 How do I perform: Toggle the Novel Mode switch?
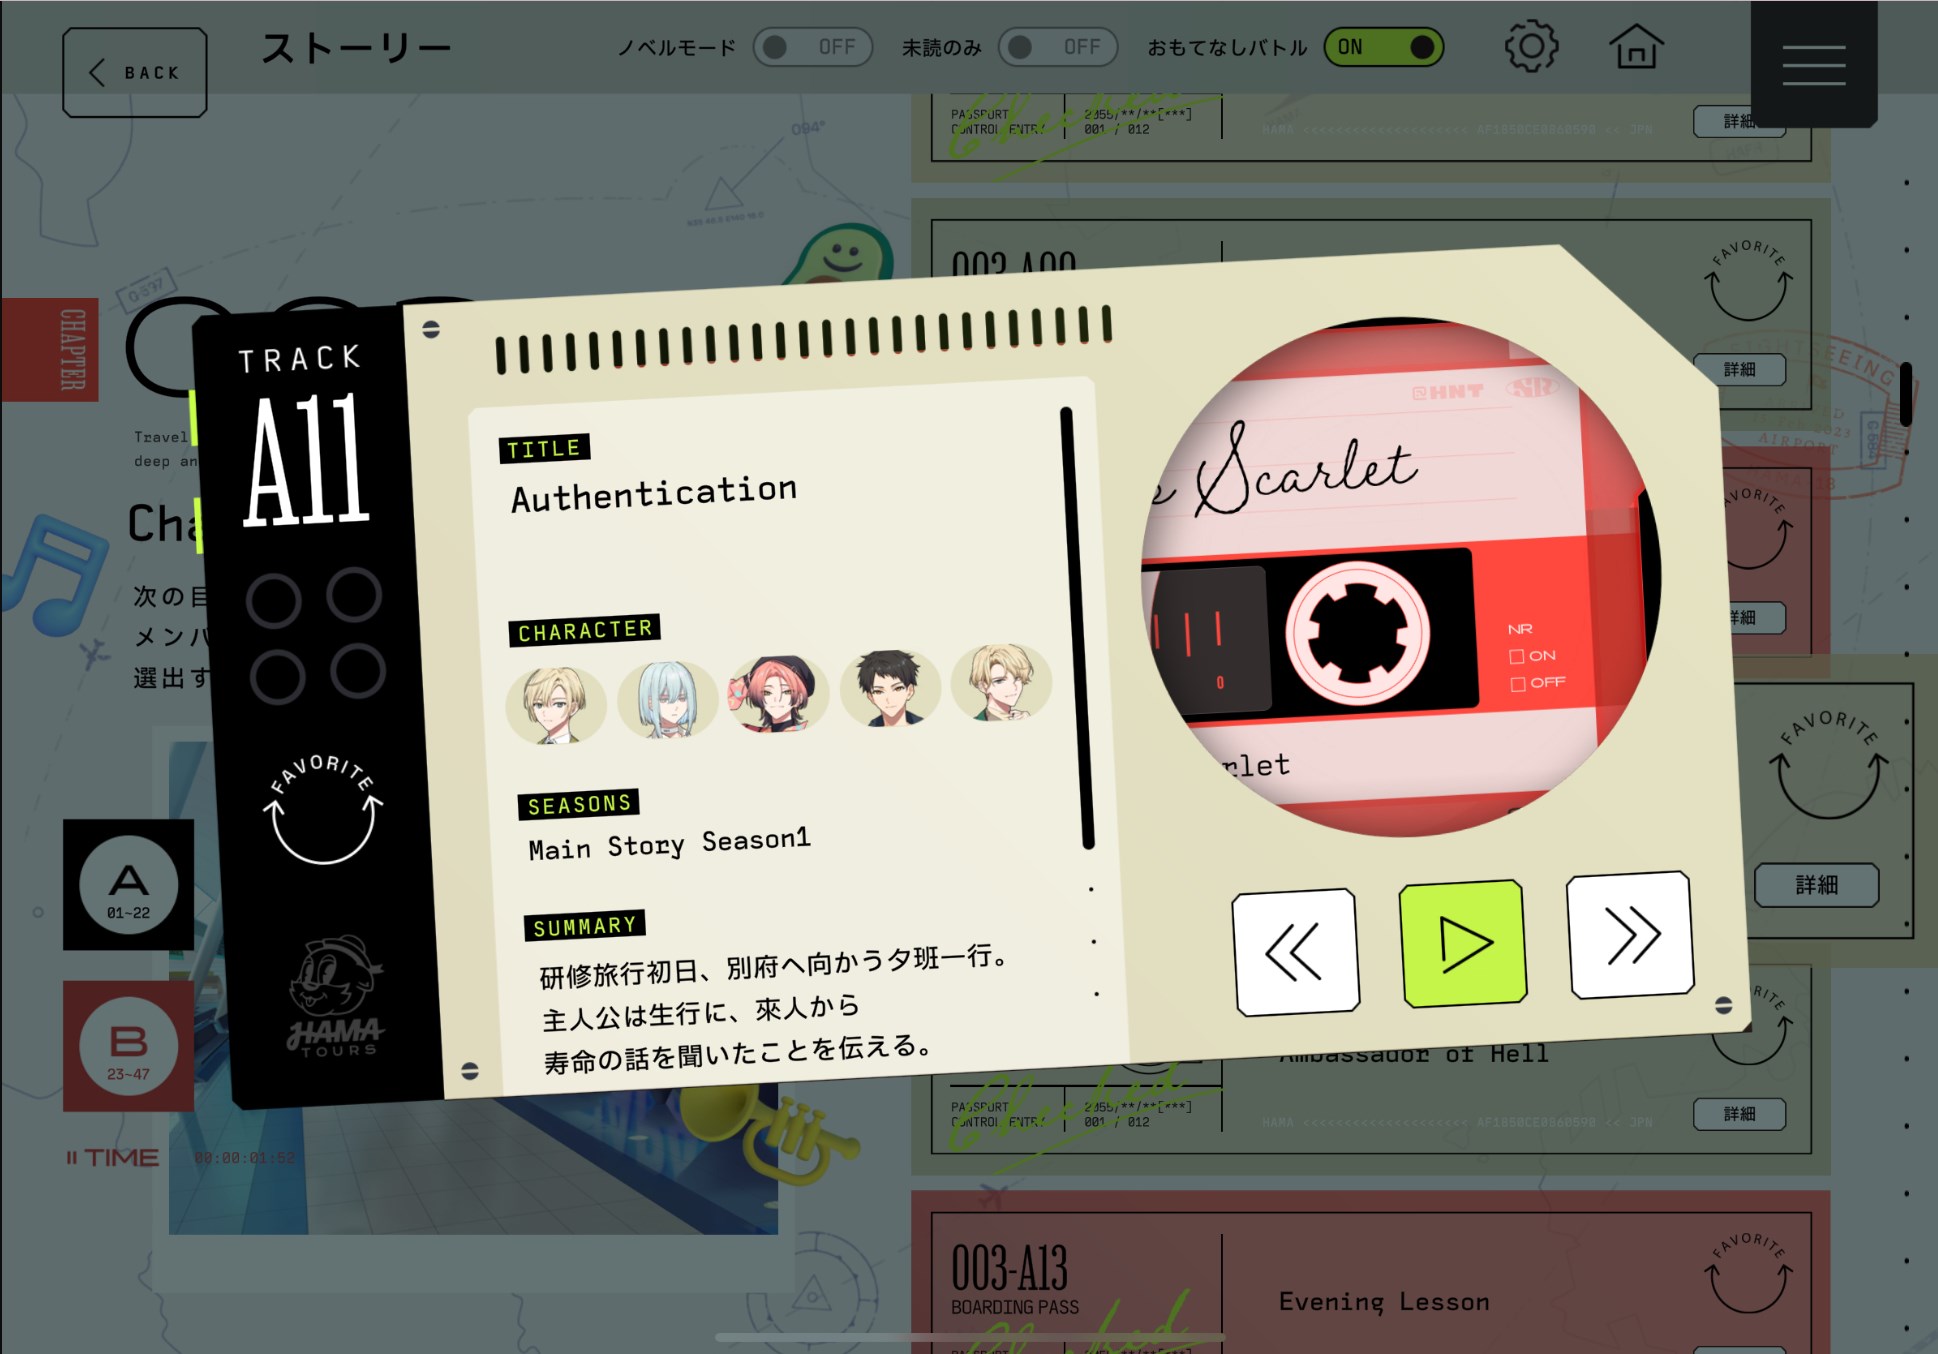tap(813, 47)
